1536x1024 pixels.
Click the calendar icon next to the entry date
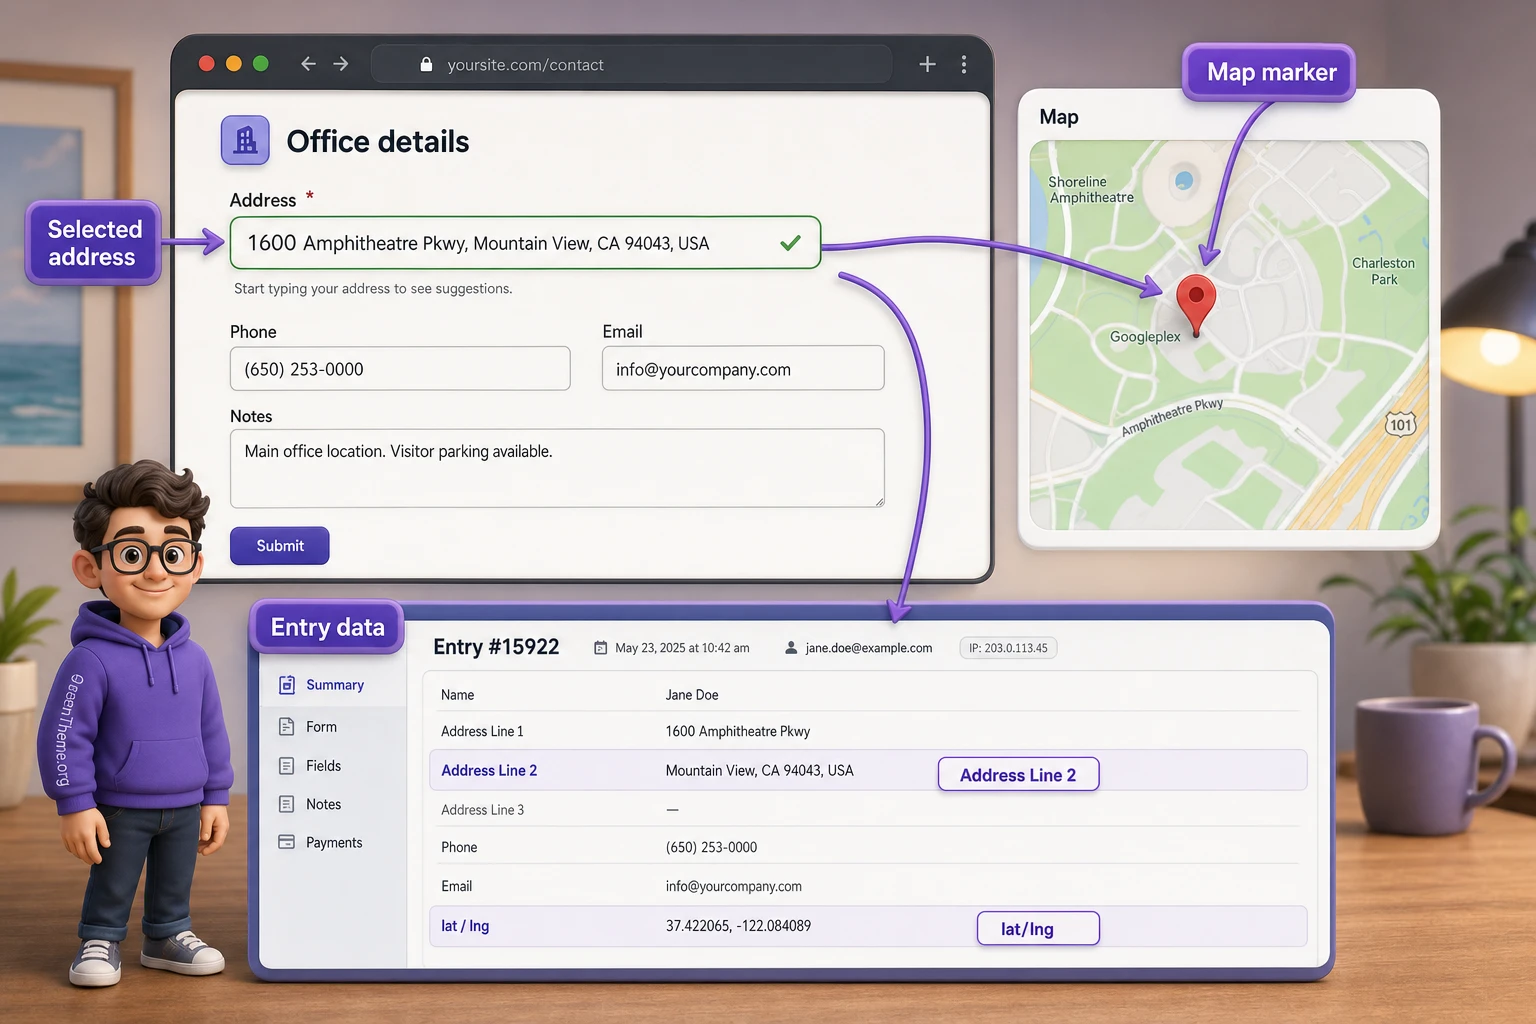pos(600,648)
